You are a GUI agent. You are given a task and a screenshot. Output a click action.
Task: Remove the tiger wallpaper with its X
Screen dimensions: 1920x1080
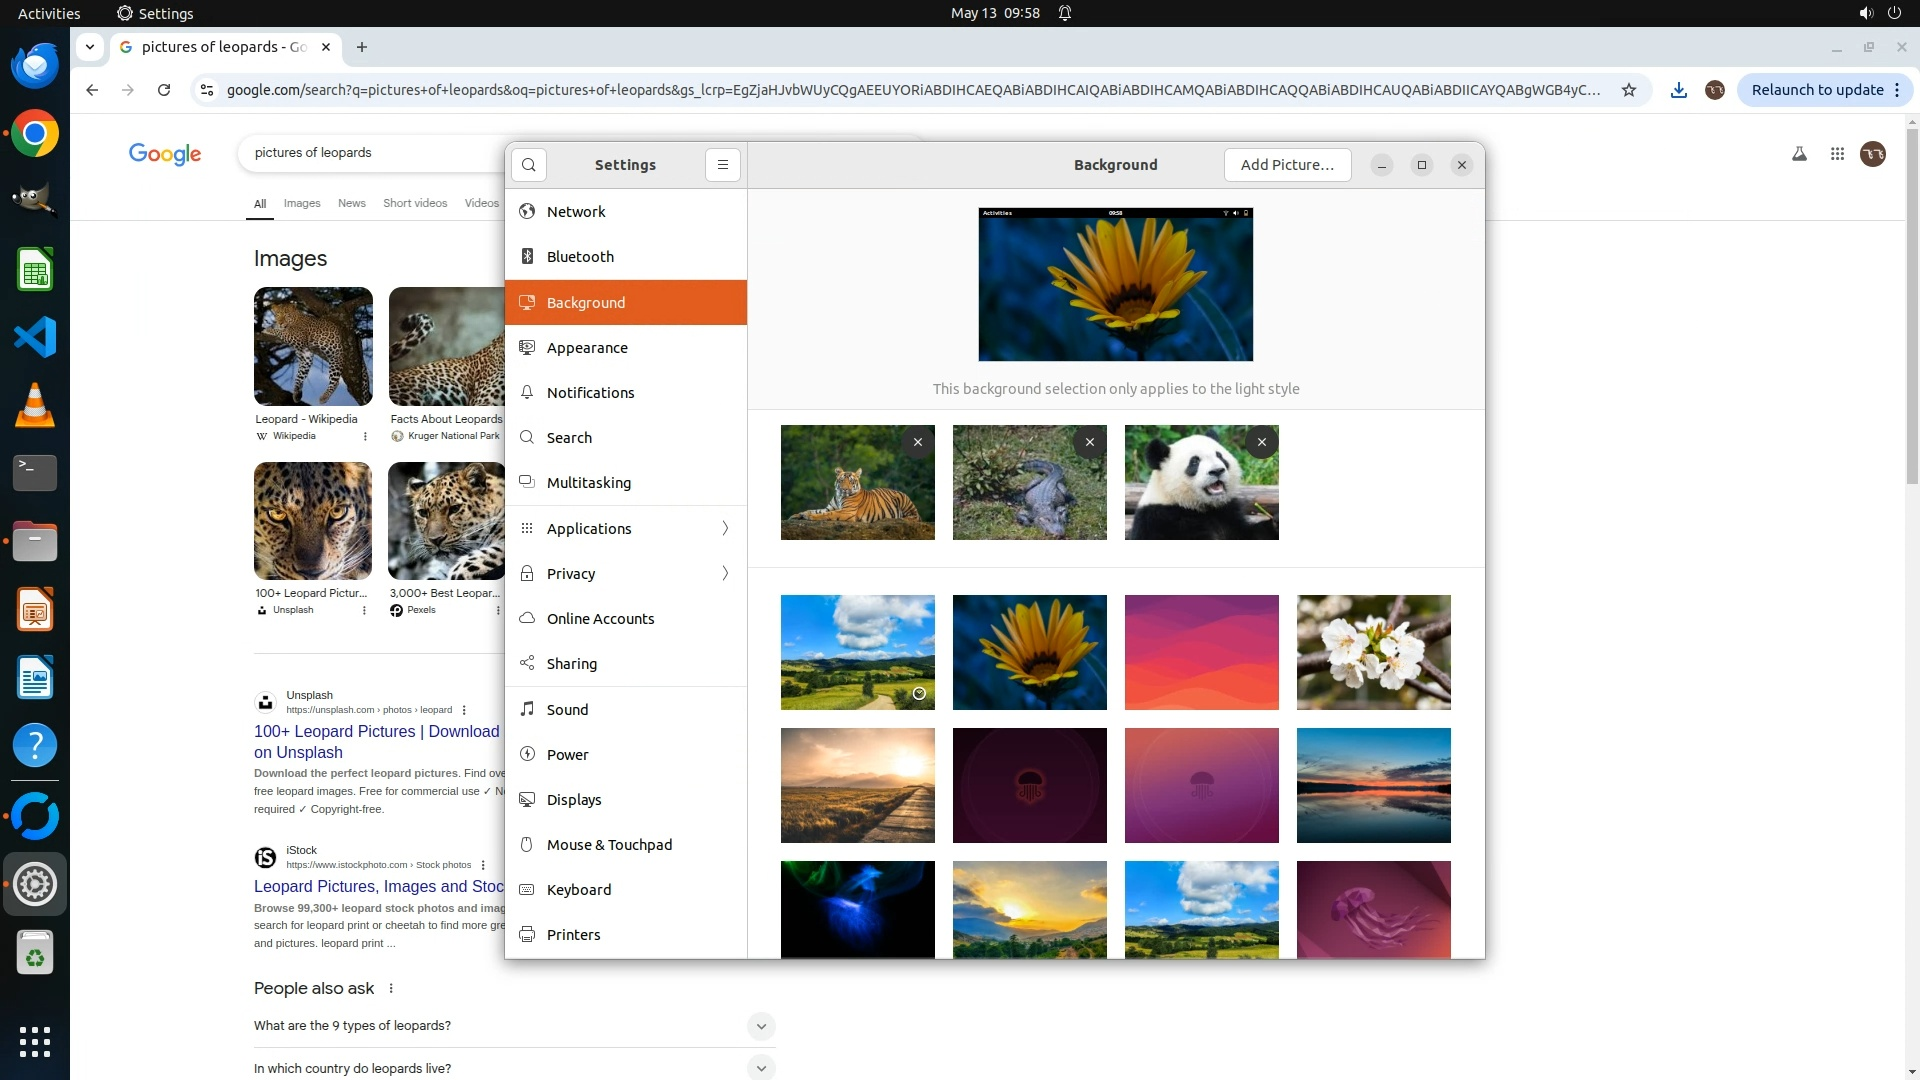(917, 442)
